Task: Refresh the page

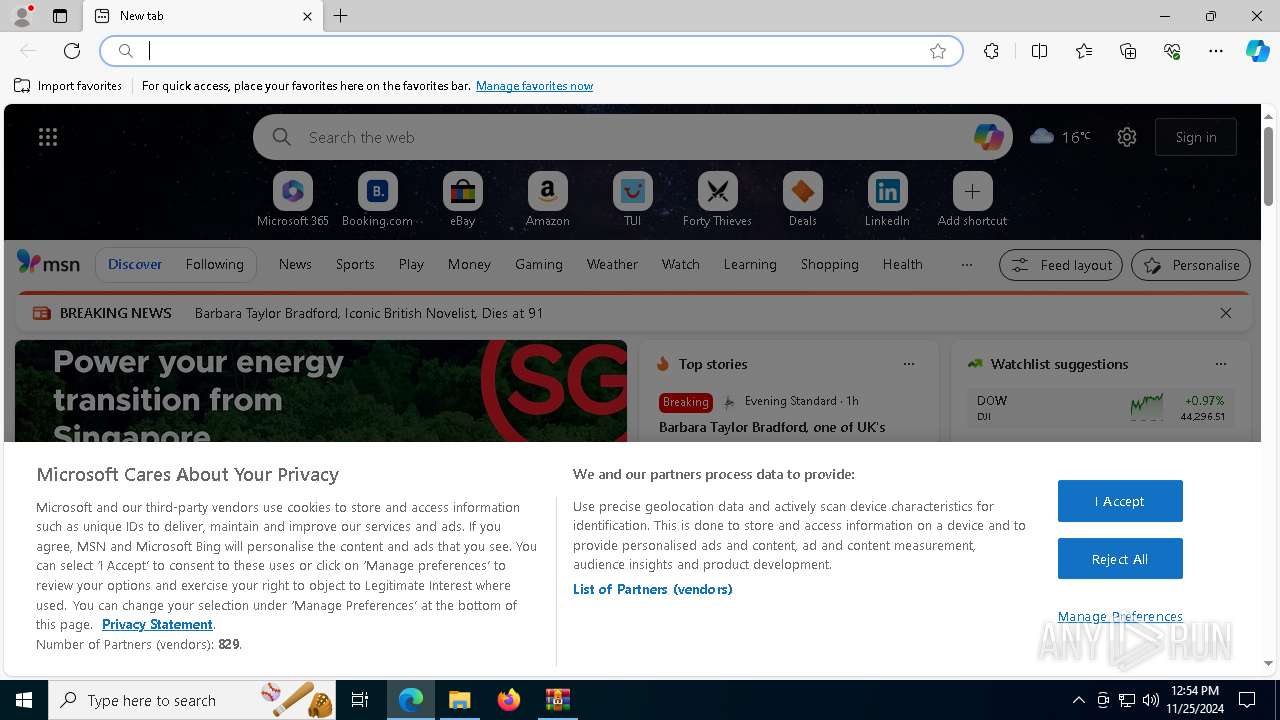Action: click(72, 51)
